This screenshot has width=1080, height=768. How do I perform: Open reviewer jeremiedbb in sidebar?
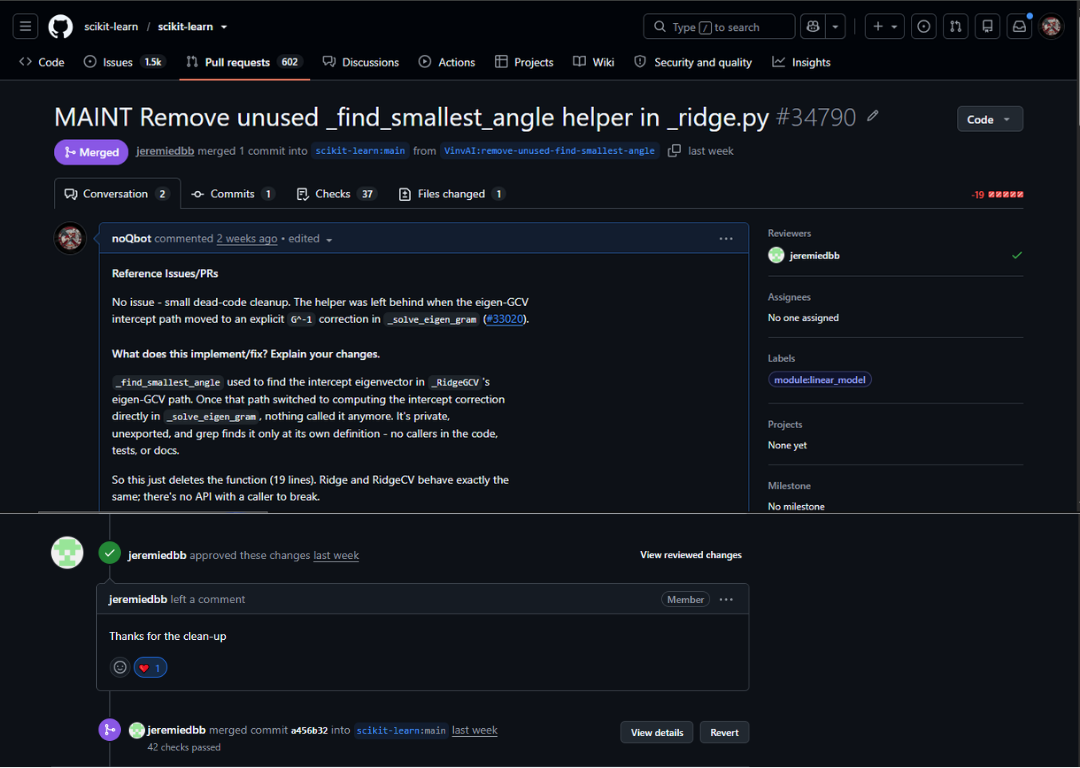click(x=814, y=256)
